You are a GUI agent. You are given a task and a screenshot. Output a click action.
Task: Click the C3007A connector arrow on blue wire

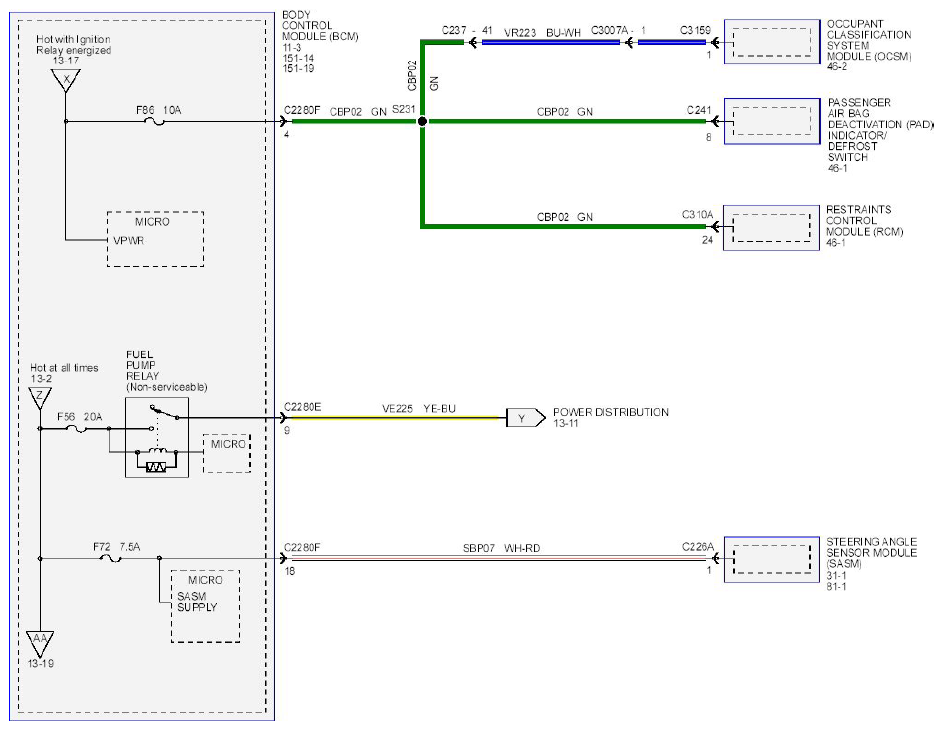629,42
